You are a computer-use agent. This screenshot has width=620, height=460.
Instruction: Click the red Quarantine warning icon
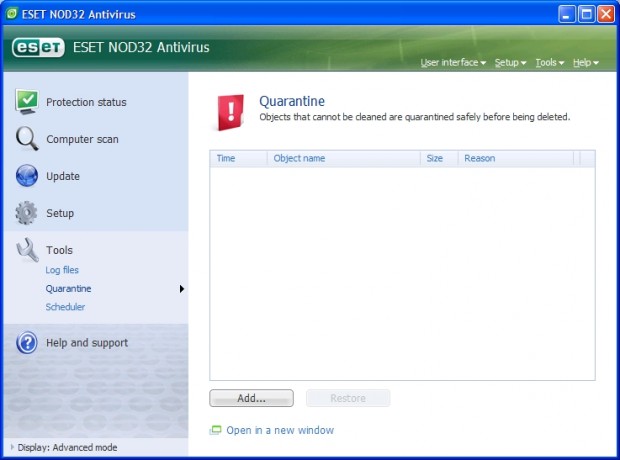tap(231, 112)
